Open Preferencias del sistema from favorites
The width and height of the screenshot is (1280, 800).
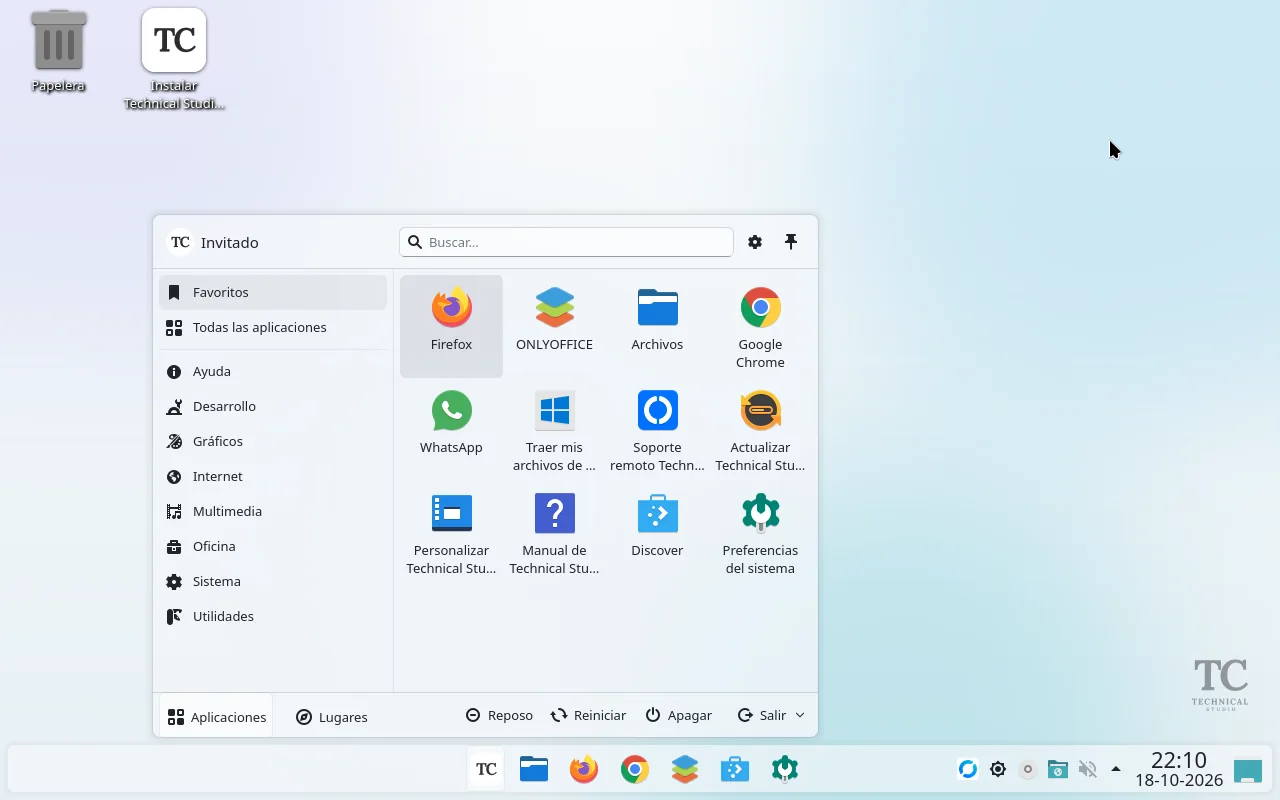click(760, 532)
